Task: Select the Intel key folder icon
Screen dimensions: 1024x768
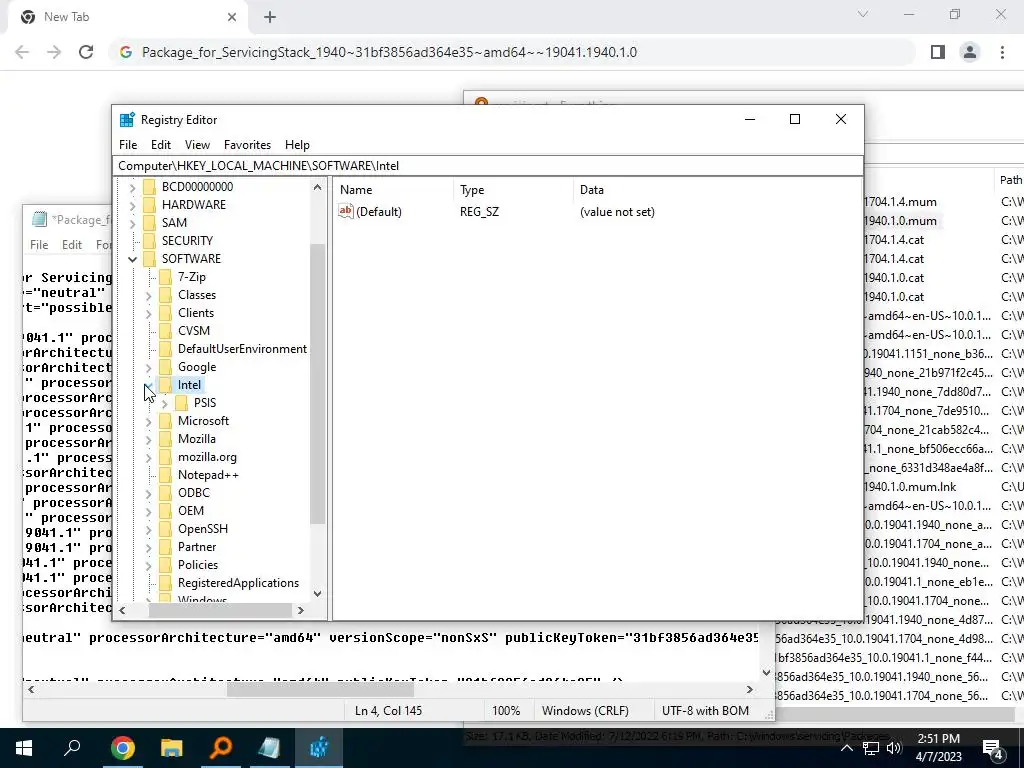Action: click(x=165, y=385)
